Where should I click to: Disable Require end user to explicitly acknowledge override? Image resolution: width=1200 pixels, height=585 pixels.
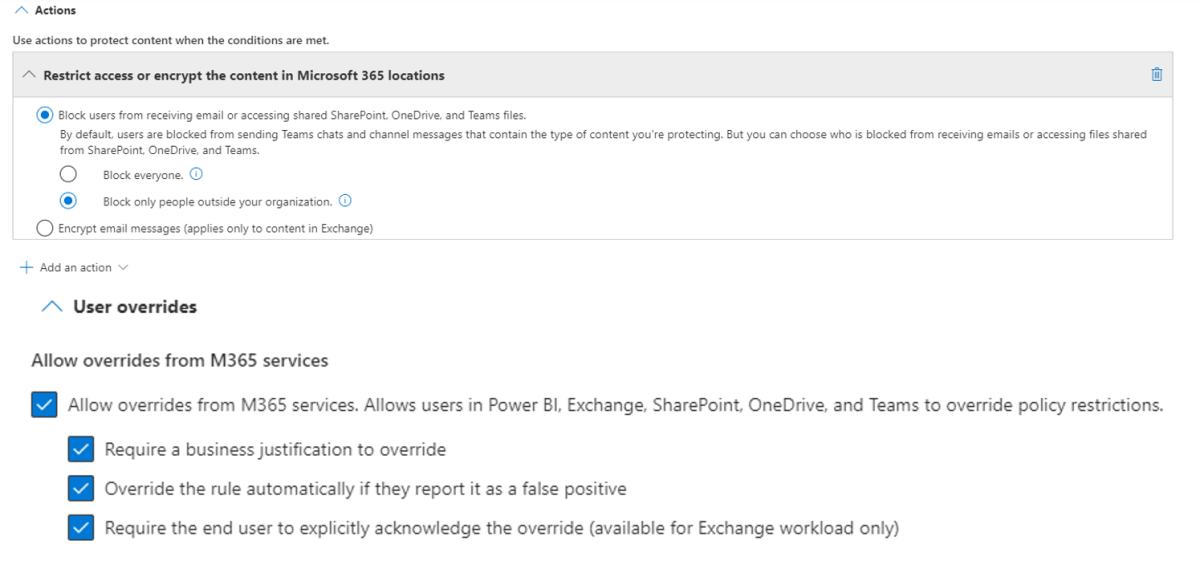(x=81, y=527)
